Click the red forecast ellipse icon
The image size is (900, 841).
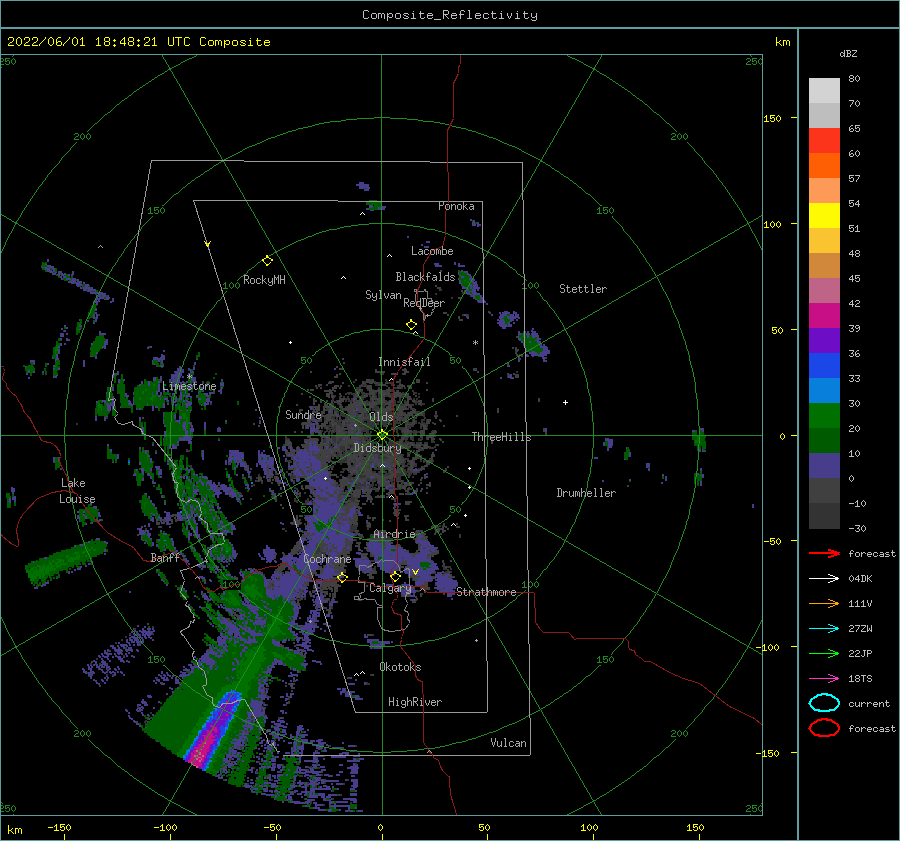point(824,728)
